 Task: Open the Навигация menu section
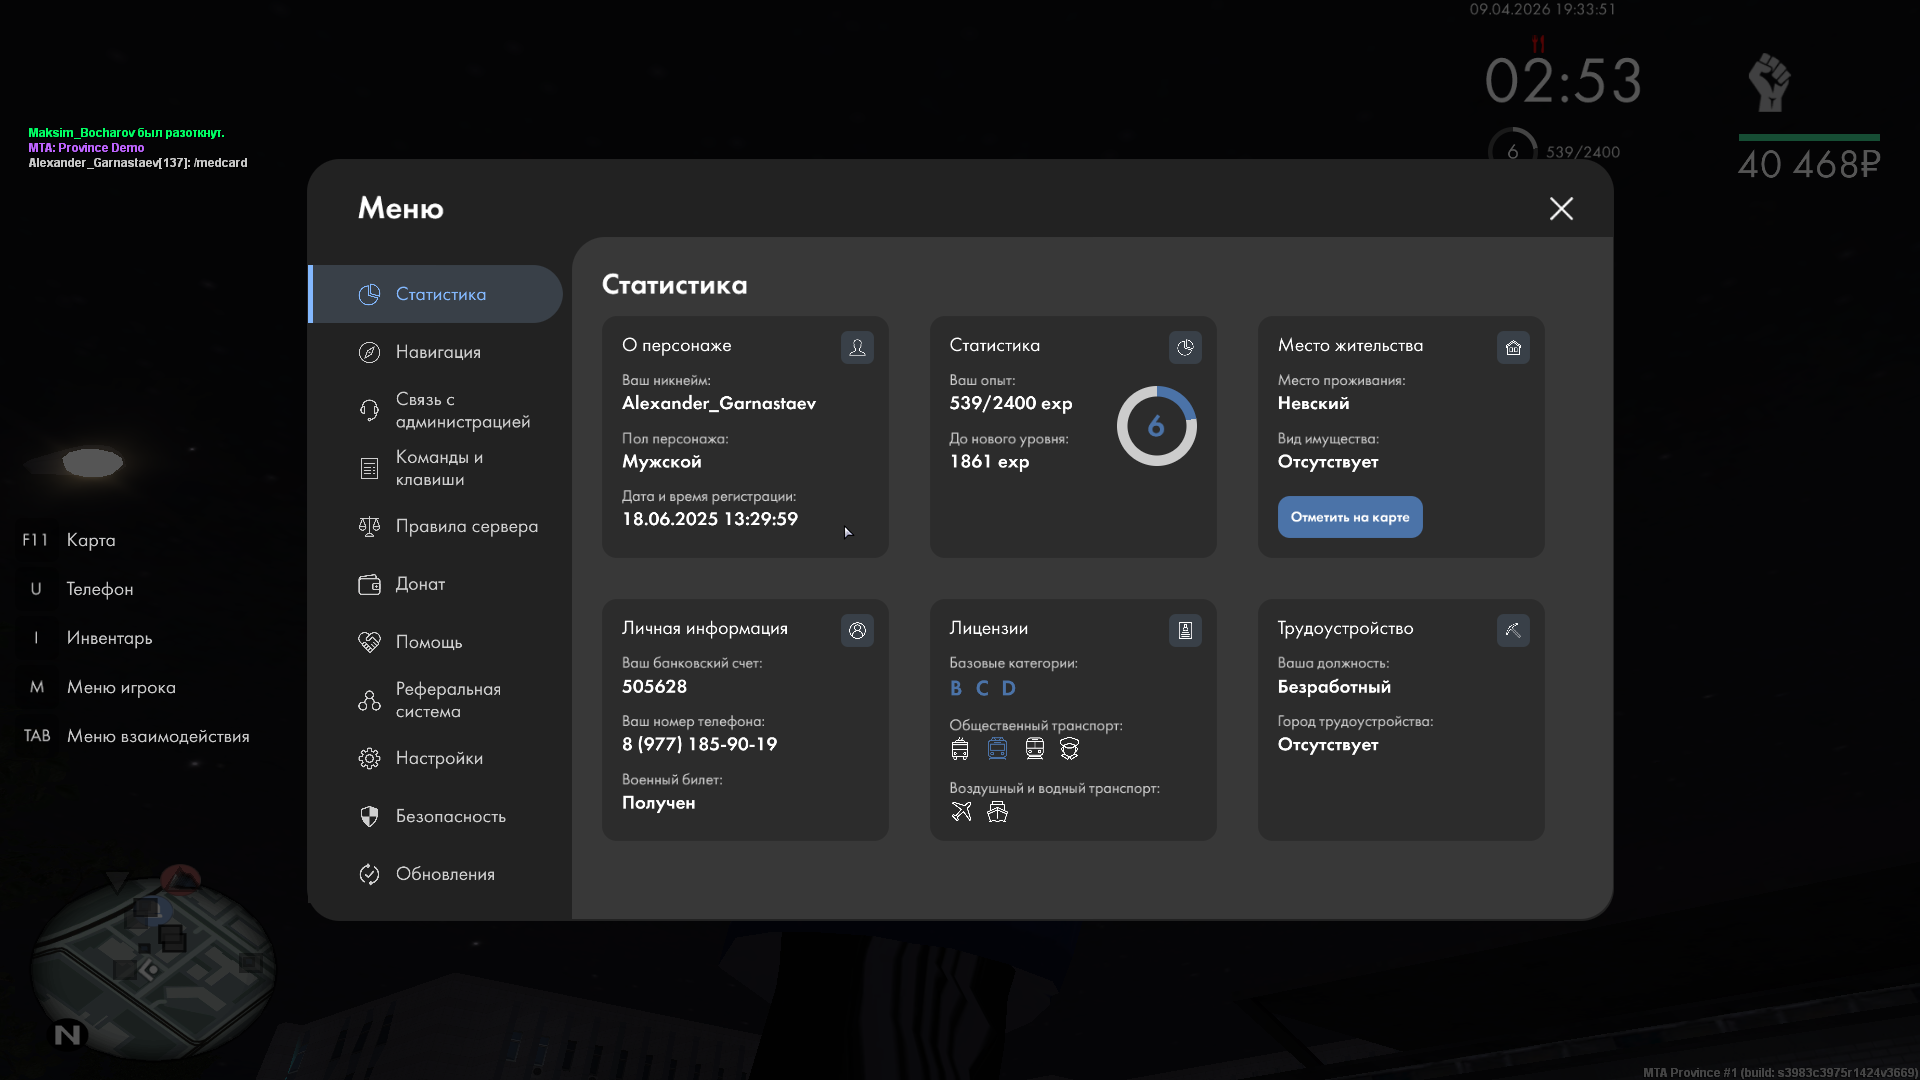tap(438, 352)
